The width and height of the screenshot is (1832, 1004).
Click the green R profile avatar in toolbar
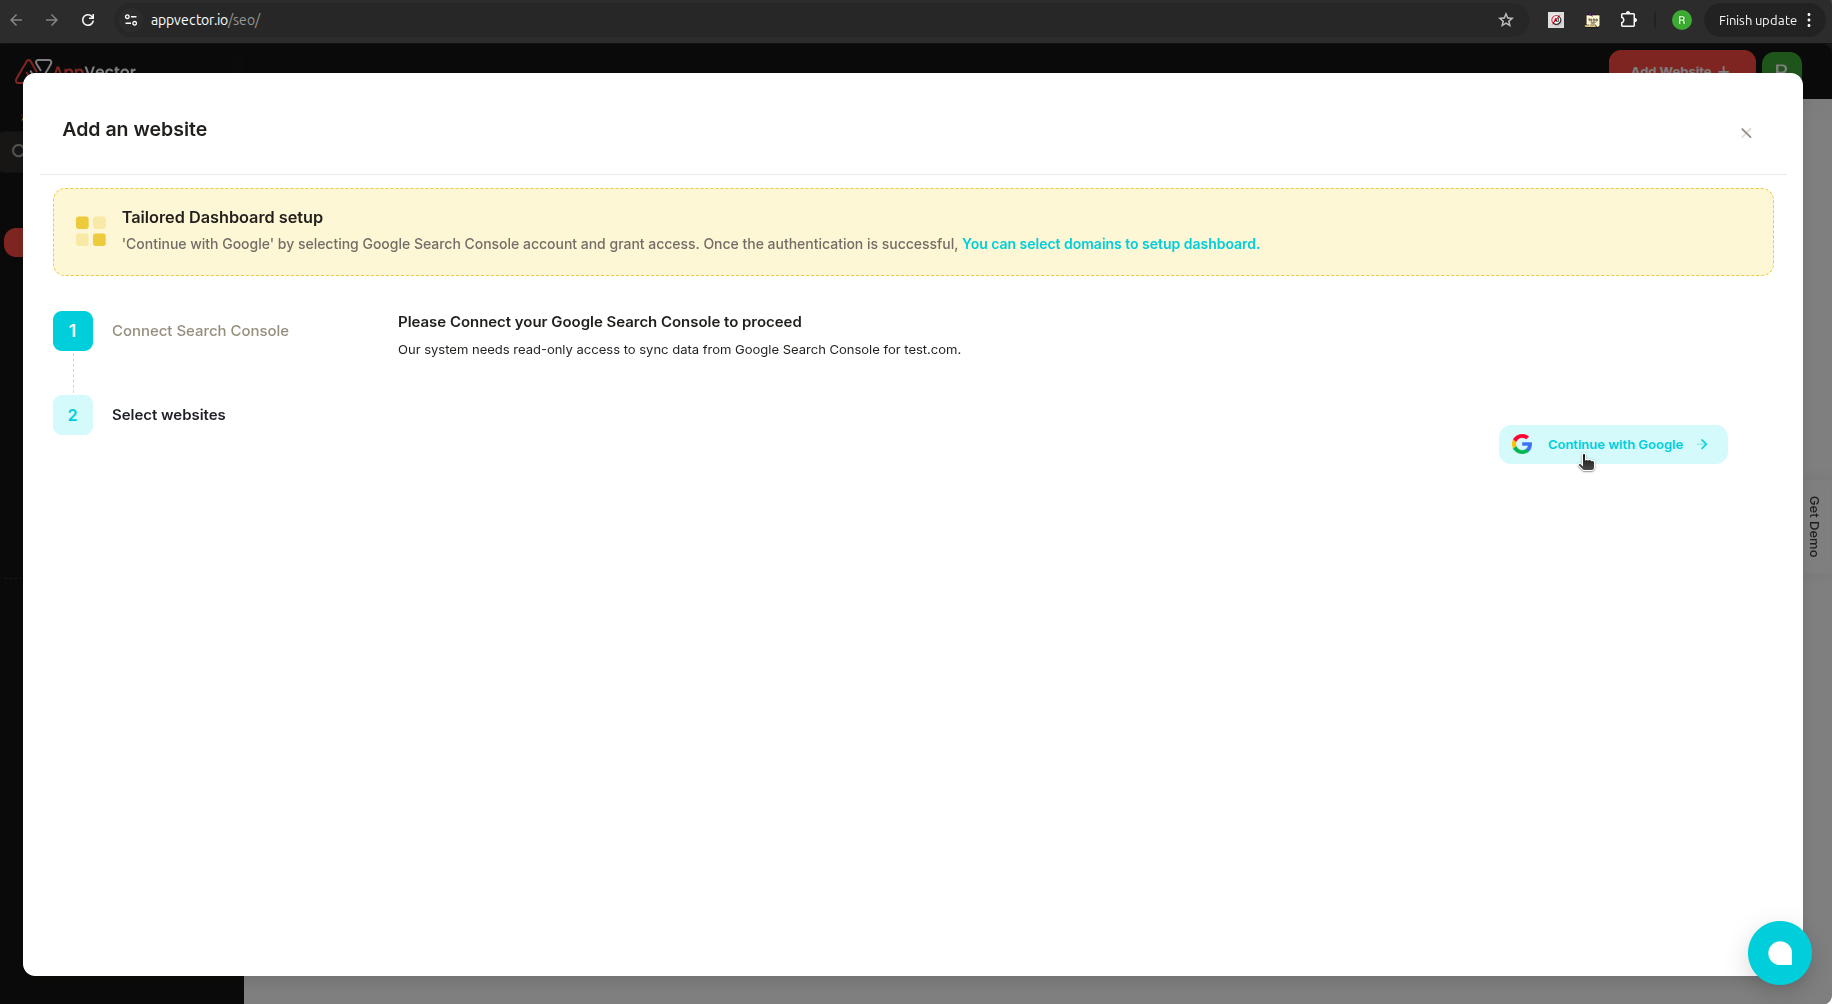coord(1682,20)
